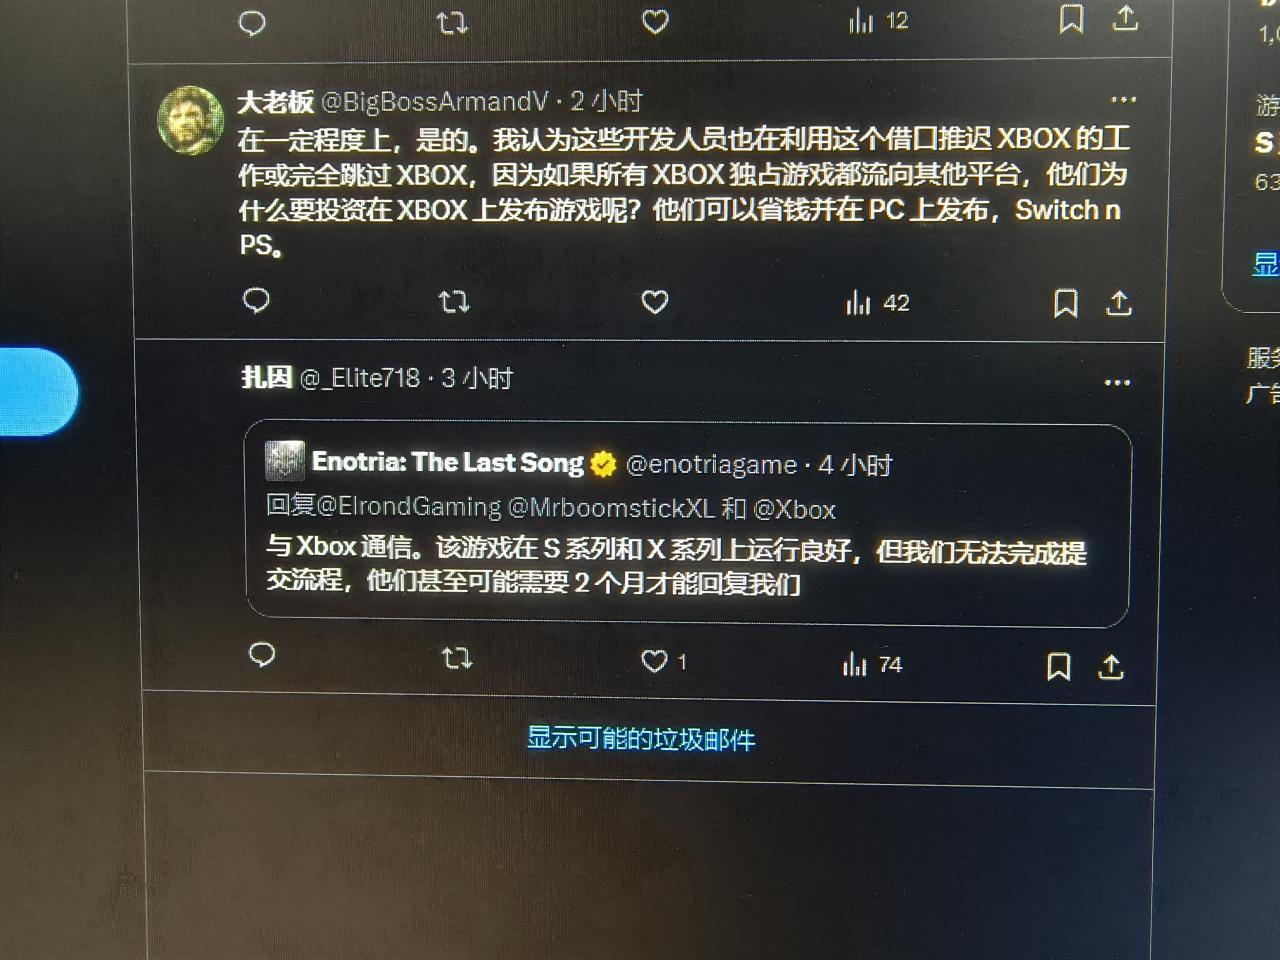1280x960 pixels.
Task: Like the BigBossArmandV tweet
Action: tap(654, 301)
